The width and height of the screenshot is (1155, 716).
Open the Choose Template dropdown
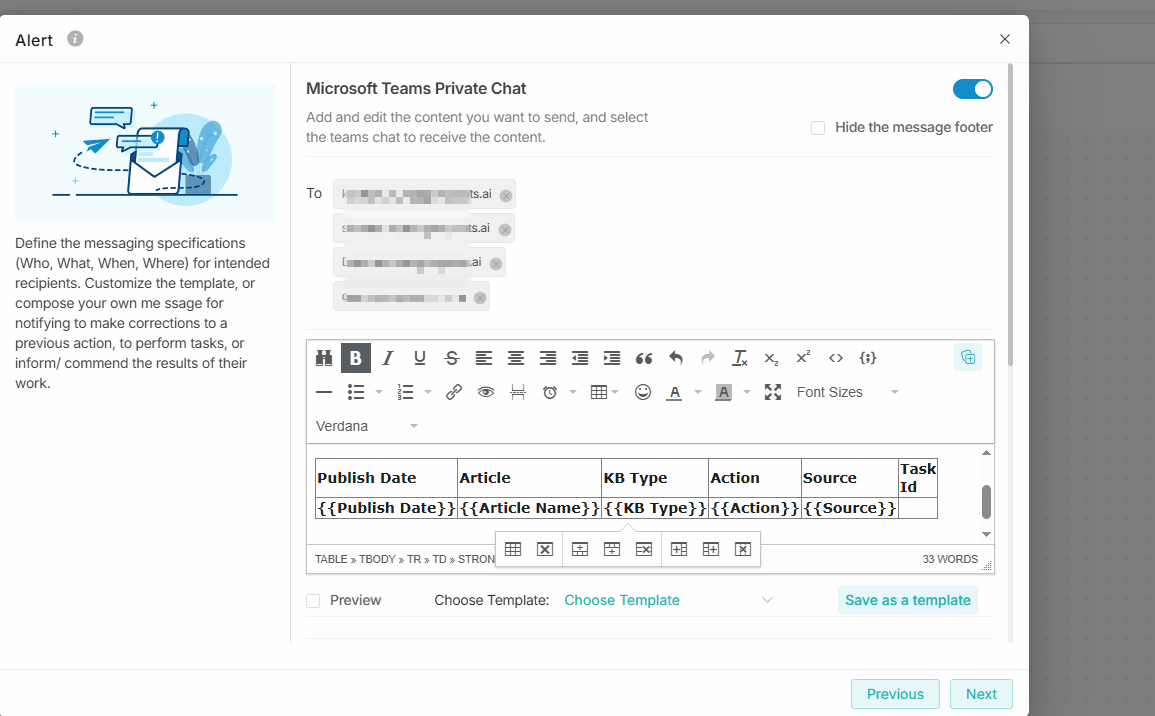668,601
